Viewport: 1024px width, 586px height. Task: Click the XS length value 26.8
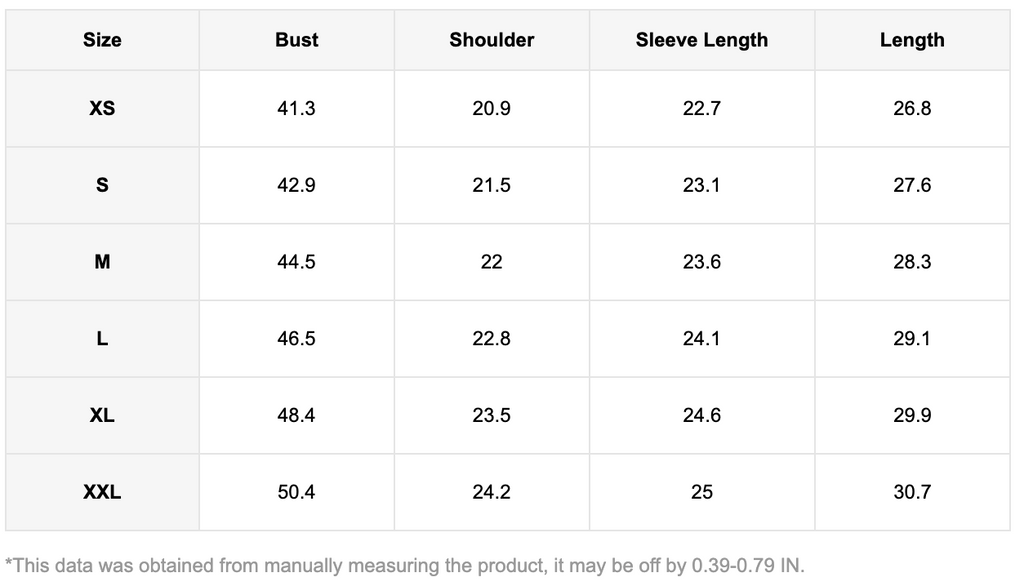911,108
